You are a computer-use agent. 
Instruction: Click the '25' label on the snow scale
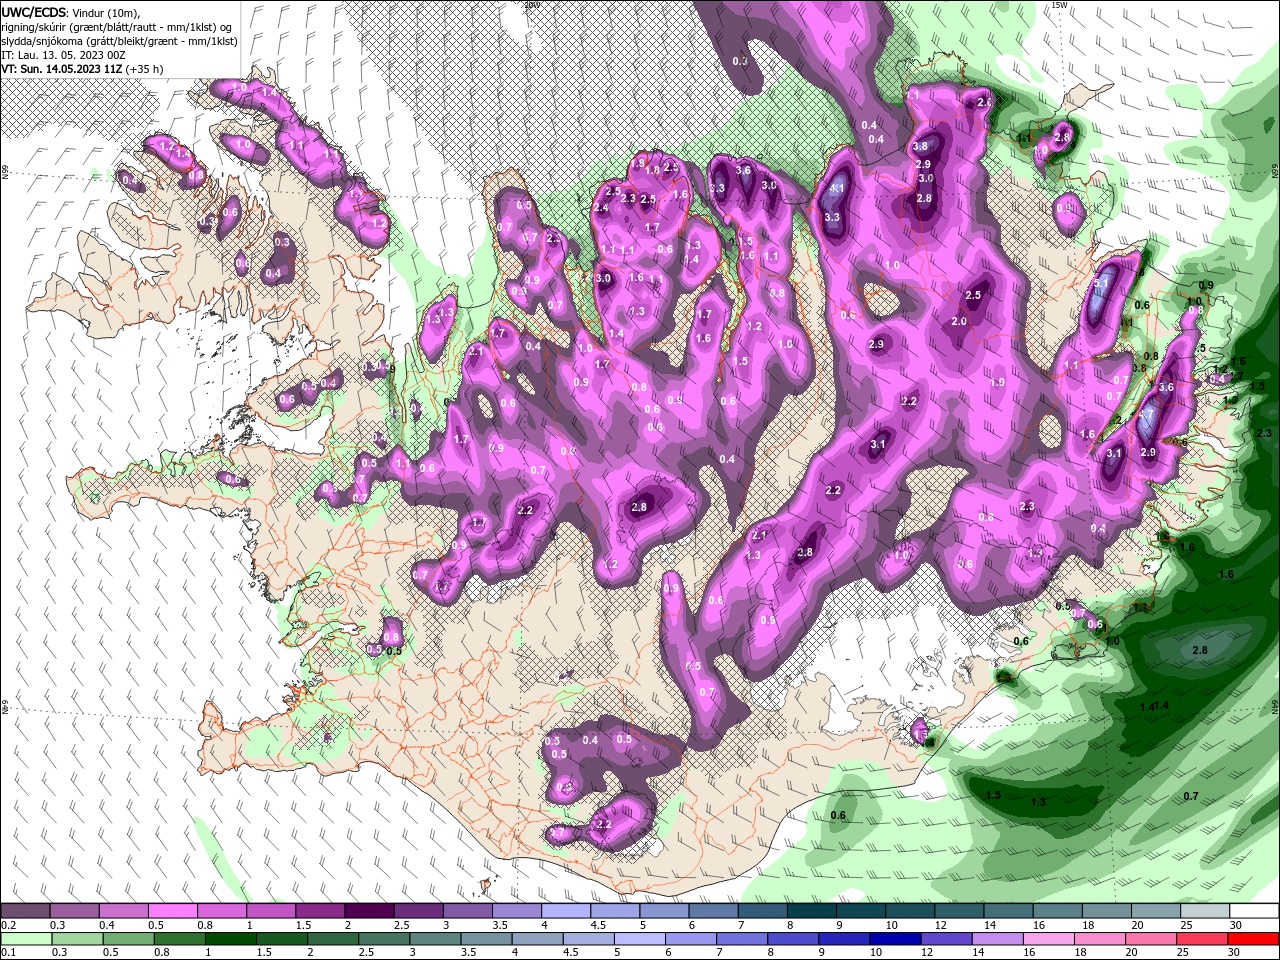coord(1187,925)
